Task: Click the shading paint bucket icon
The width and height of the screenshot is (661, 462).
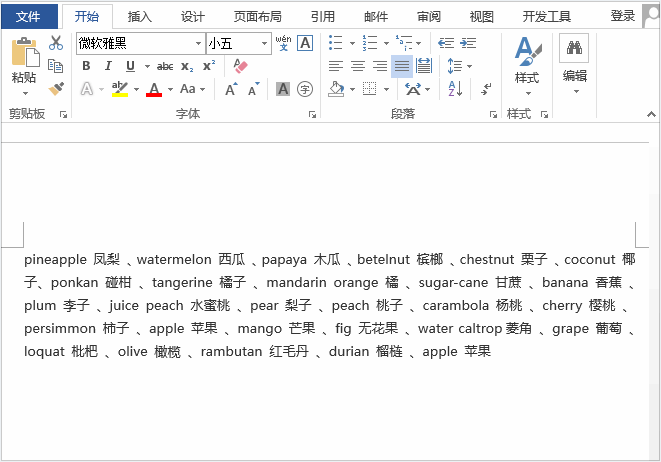Action: [336, 89]
